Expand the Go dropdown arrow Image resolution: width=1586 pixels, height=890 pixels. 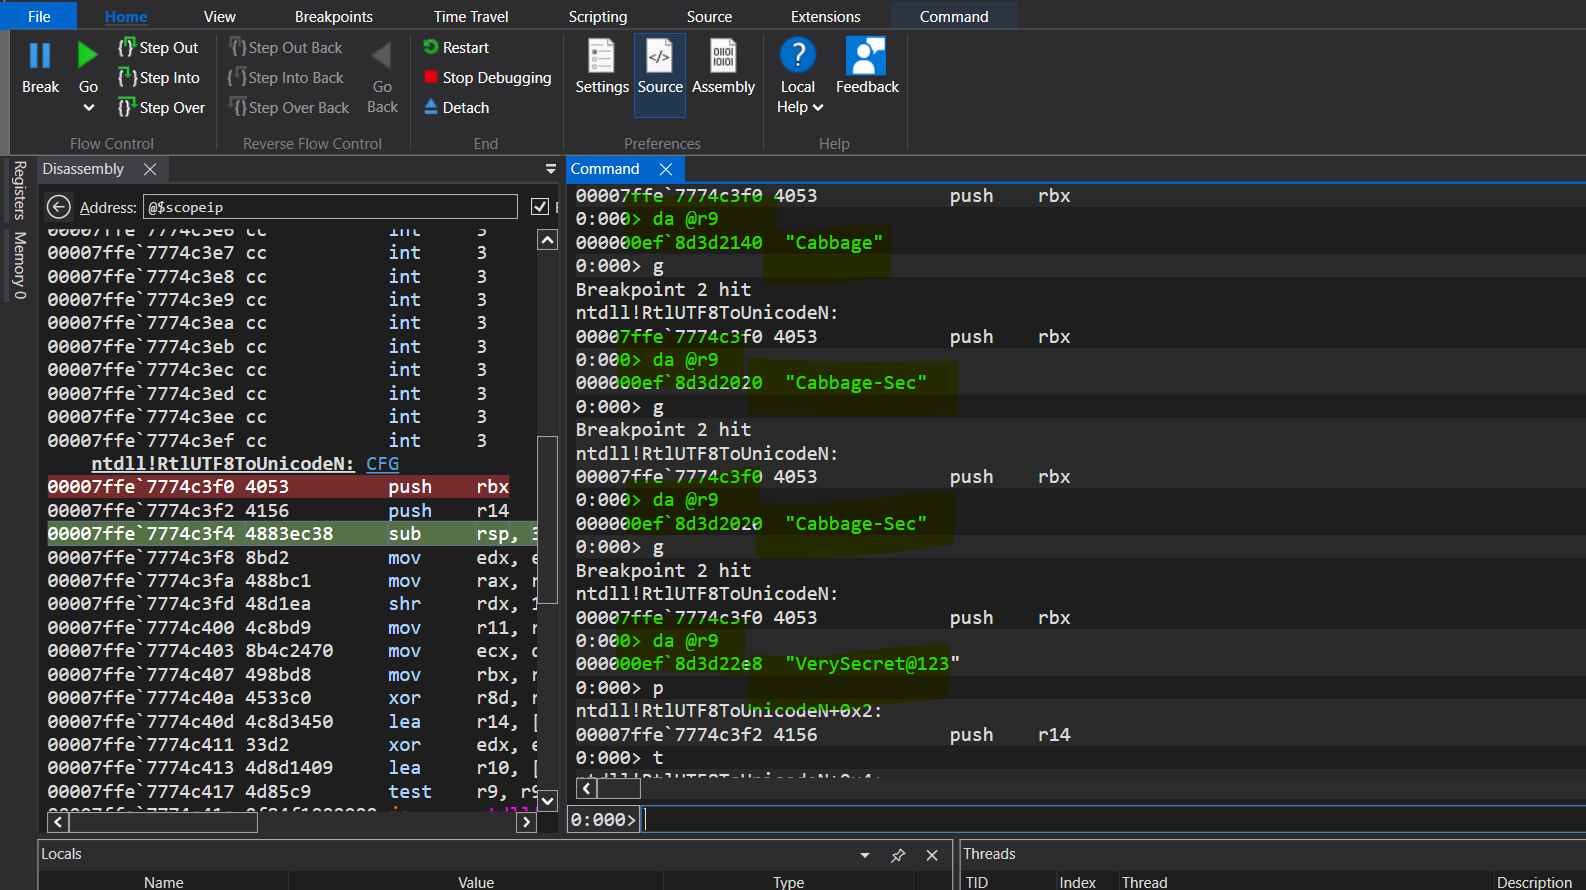tap(88, 108)
